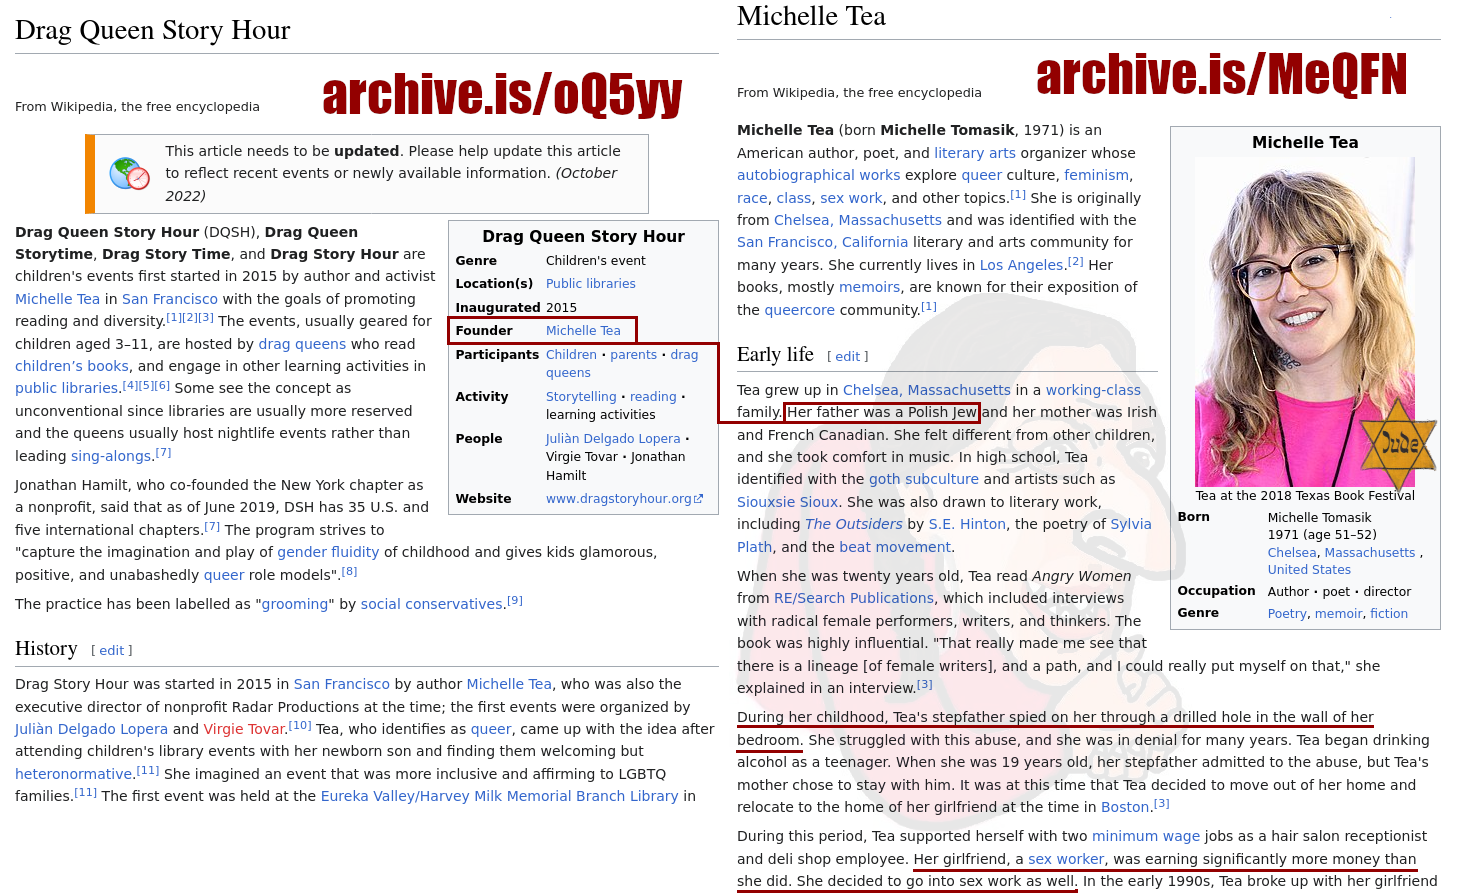This screenshot has width=1464, height=895.
Task: Open 'reading' link in the Activity row
Action: [x=653, y=397]
